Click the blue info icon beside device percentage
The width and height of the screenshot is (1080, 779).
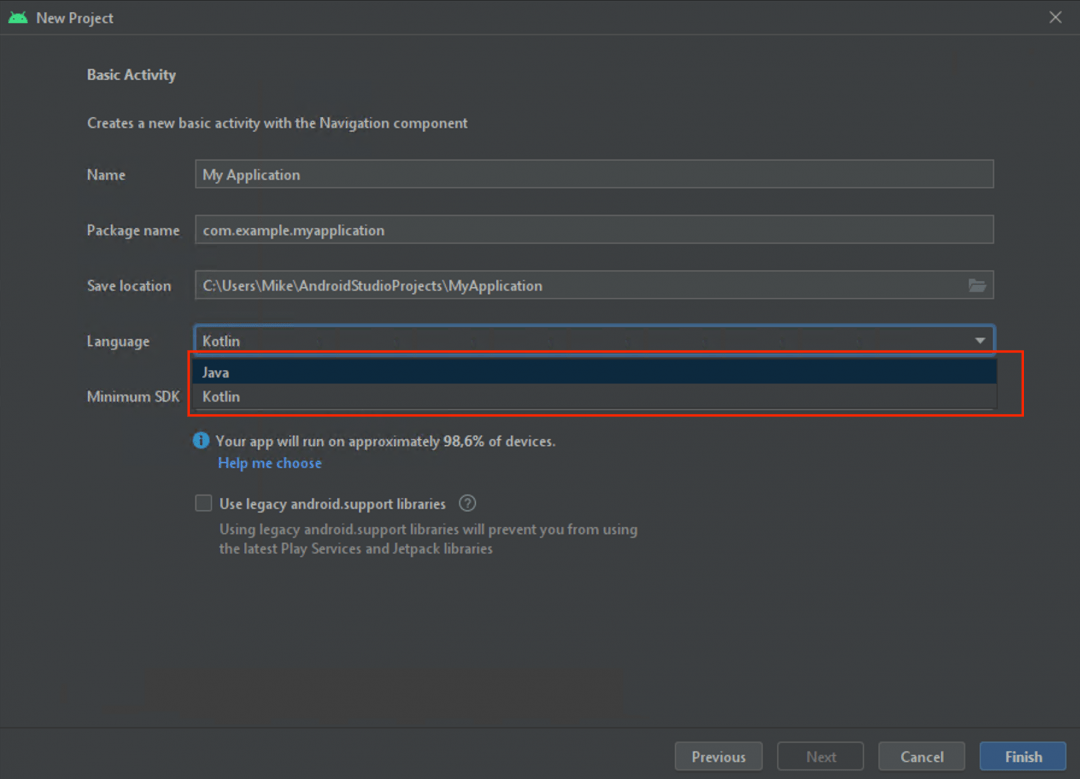point(201,441)
